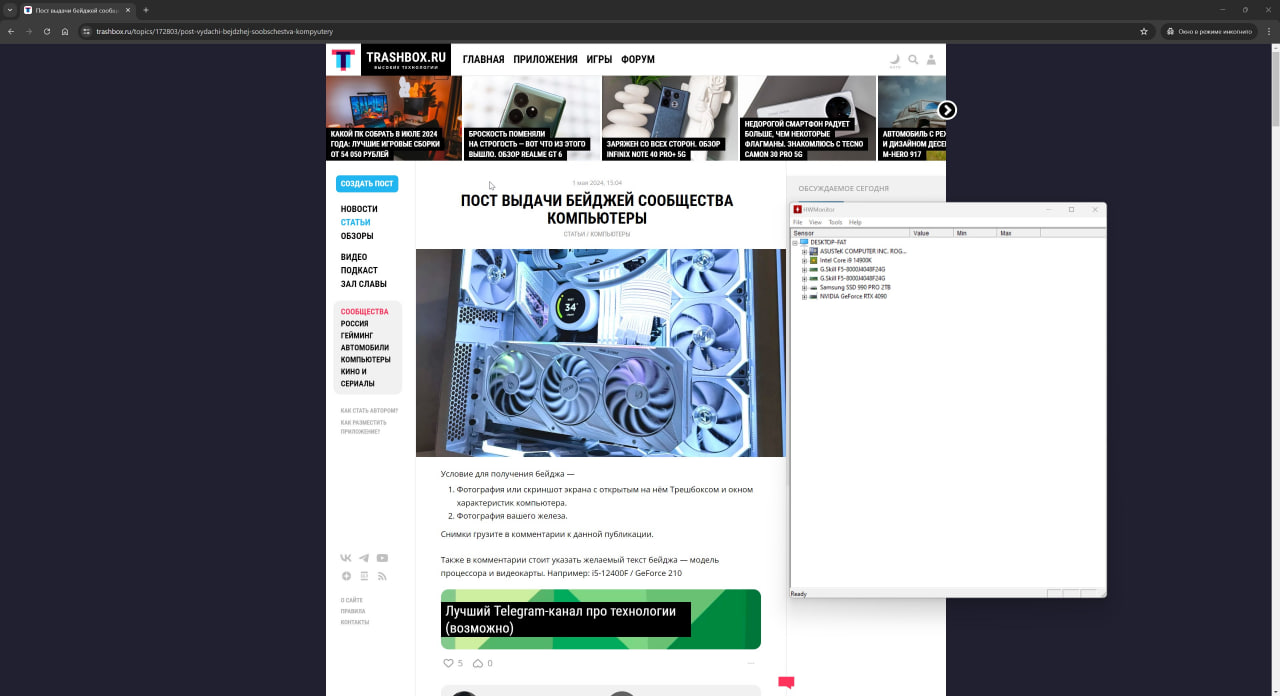Open the YouTube icon in sidebar
The width and height of the screenshot is (1280, 696).
click(x=382, y=558)
